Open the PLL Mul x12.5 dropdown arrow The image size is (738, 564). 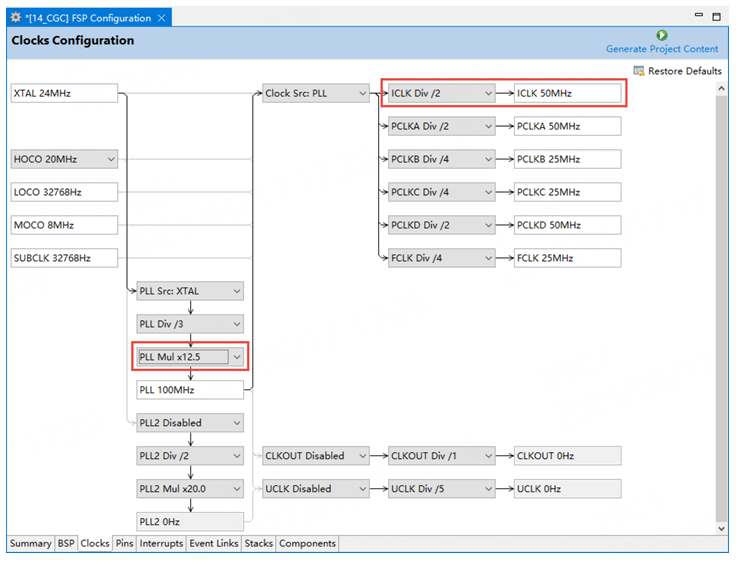click(237, 357)
